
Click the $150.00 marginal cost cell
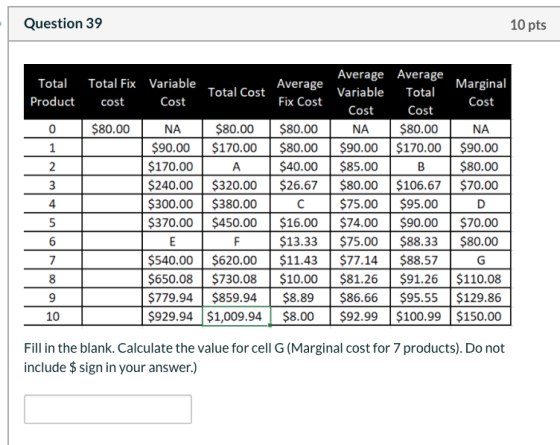click(481, 316)
